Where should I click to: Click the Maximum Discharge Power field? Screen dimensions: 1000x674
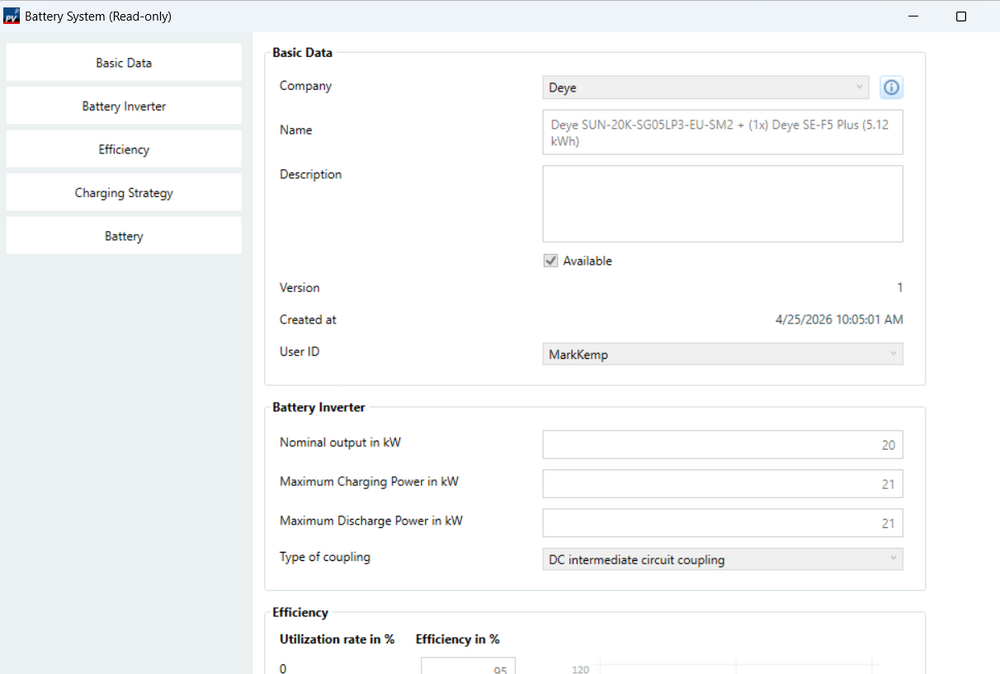click(723, 523)
